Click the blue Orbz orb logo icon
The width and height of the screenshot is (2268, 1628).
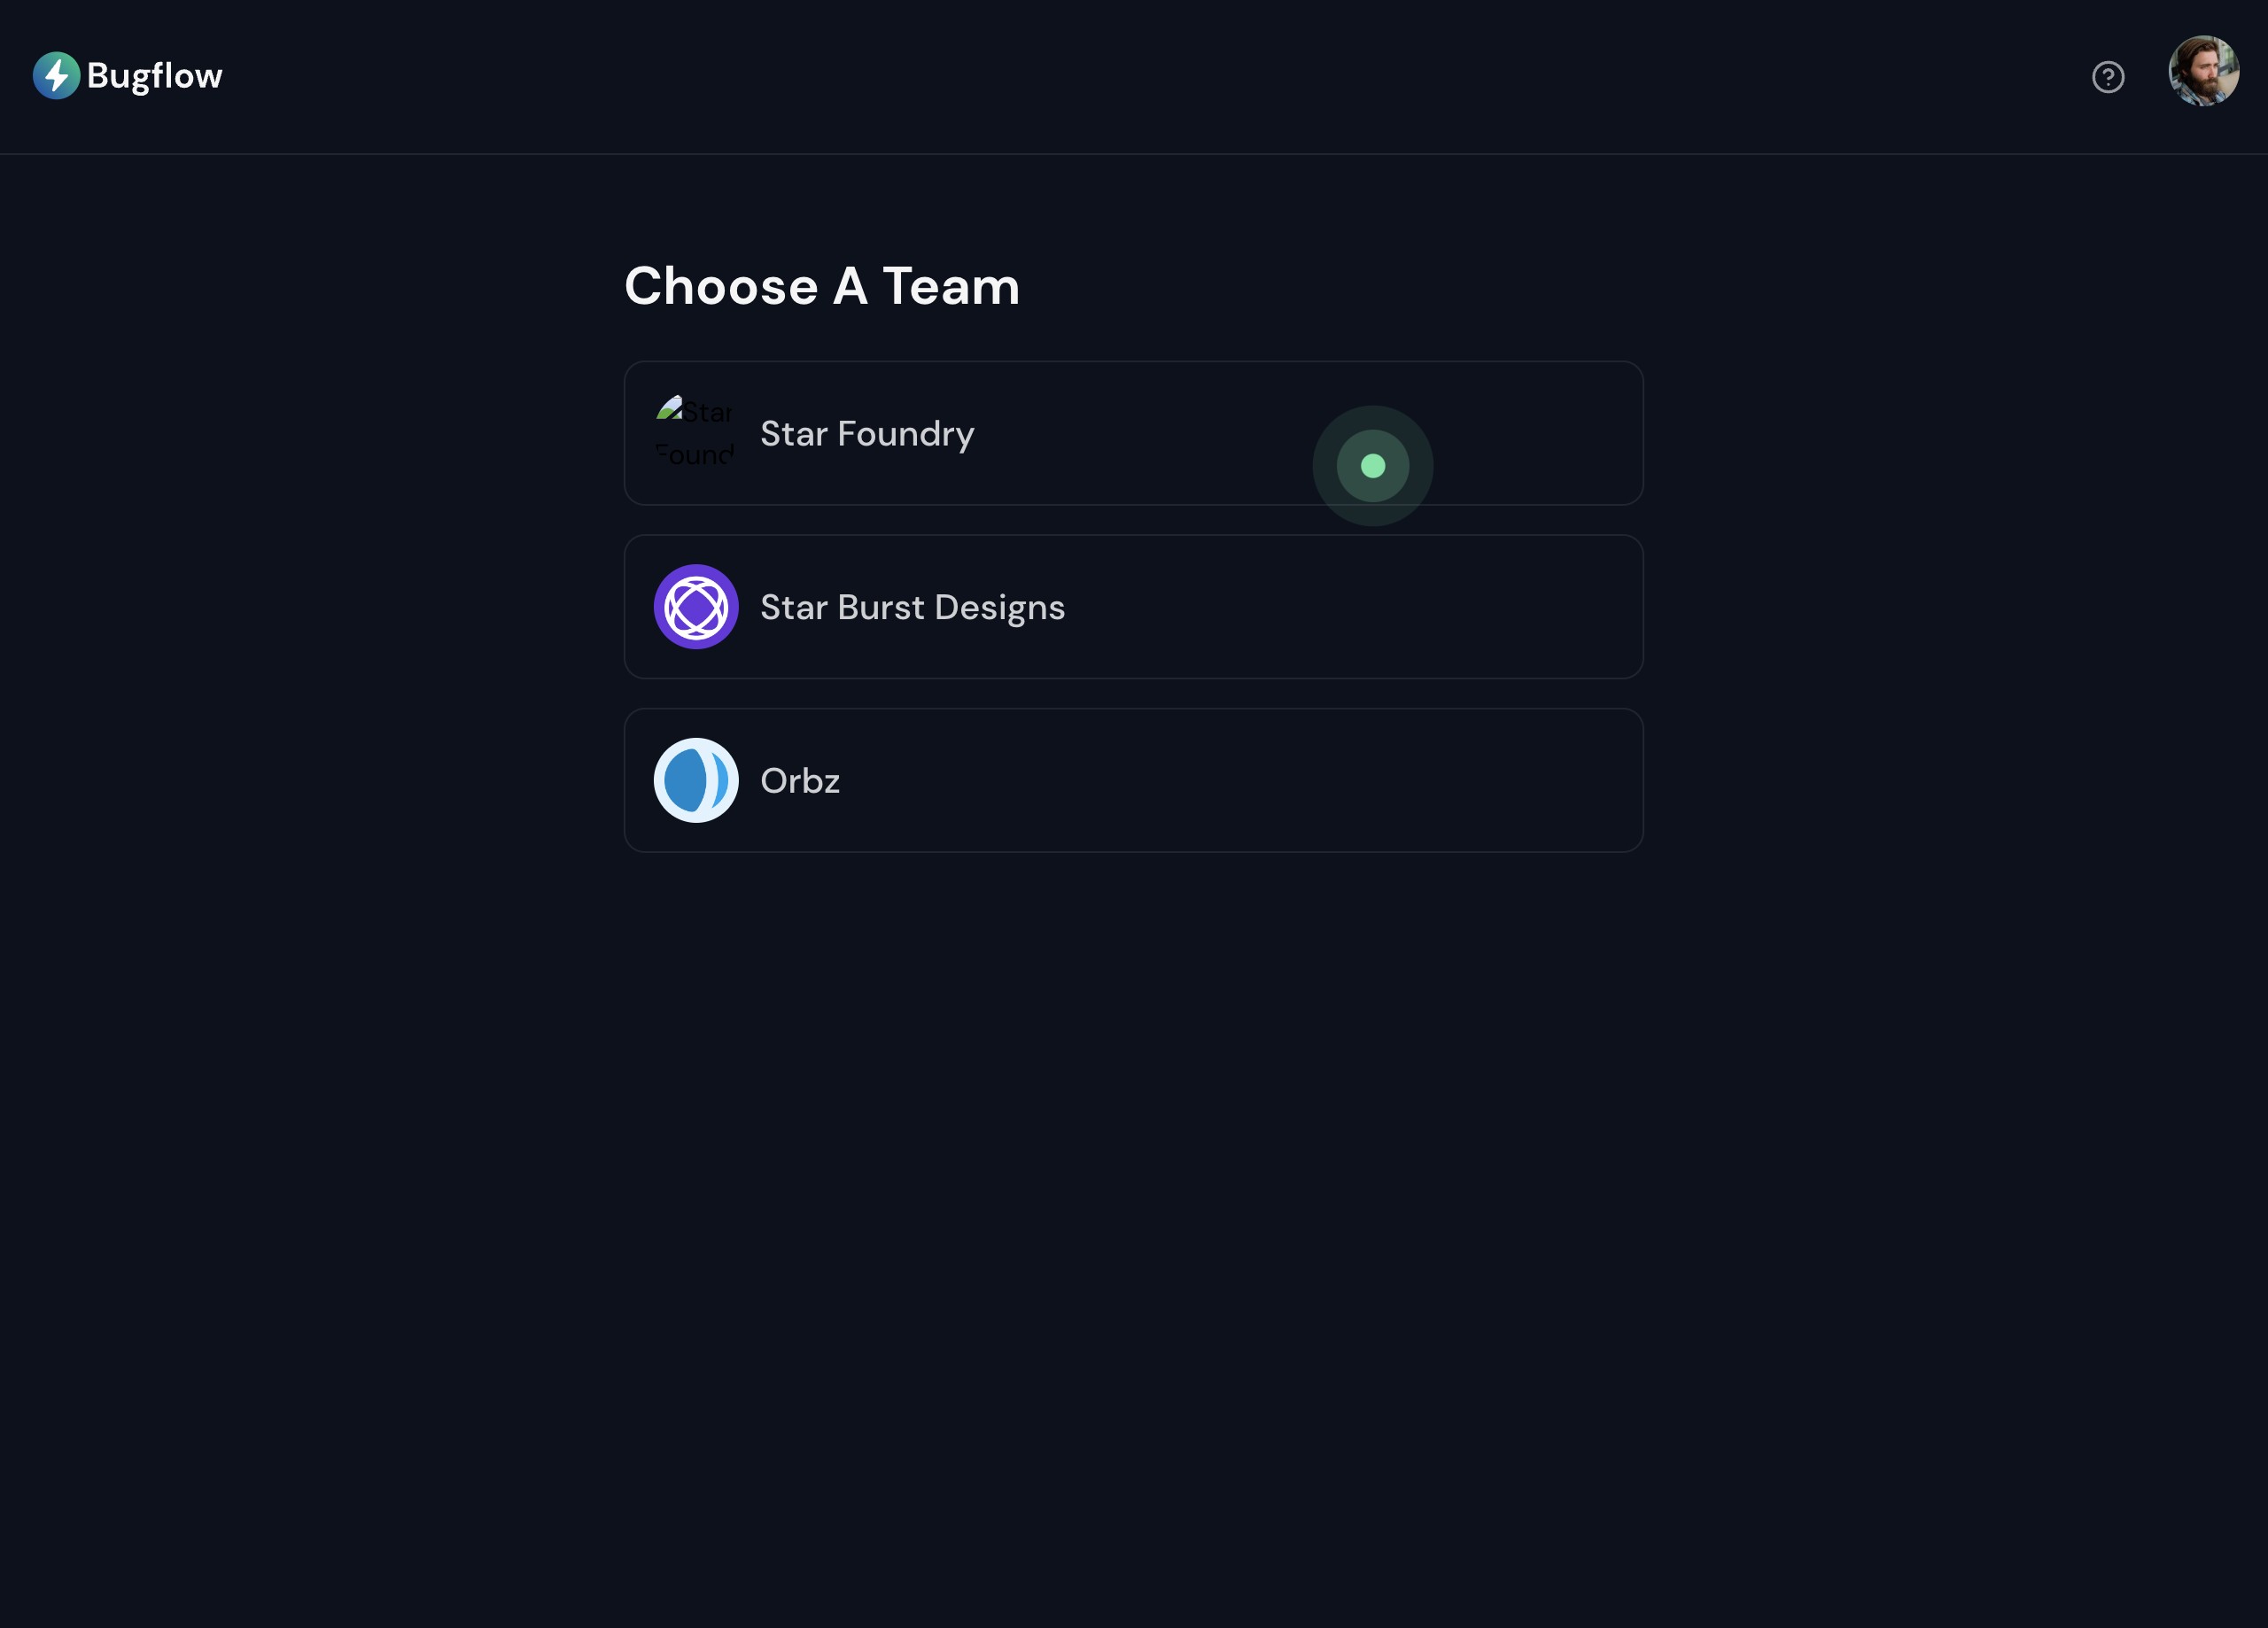click(x=696, y=781)
